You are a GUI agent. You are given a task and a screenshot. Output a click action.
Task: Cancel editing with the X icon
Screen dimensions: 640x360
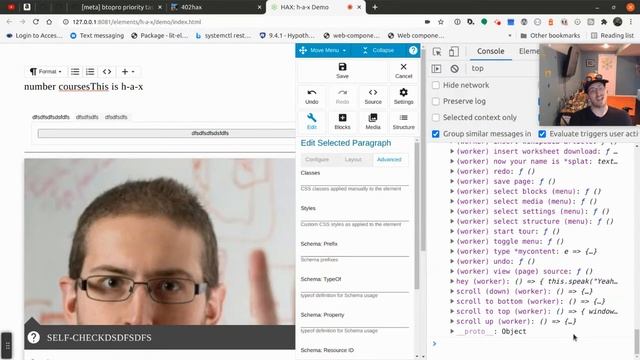[x=403, y=67]
